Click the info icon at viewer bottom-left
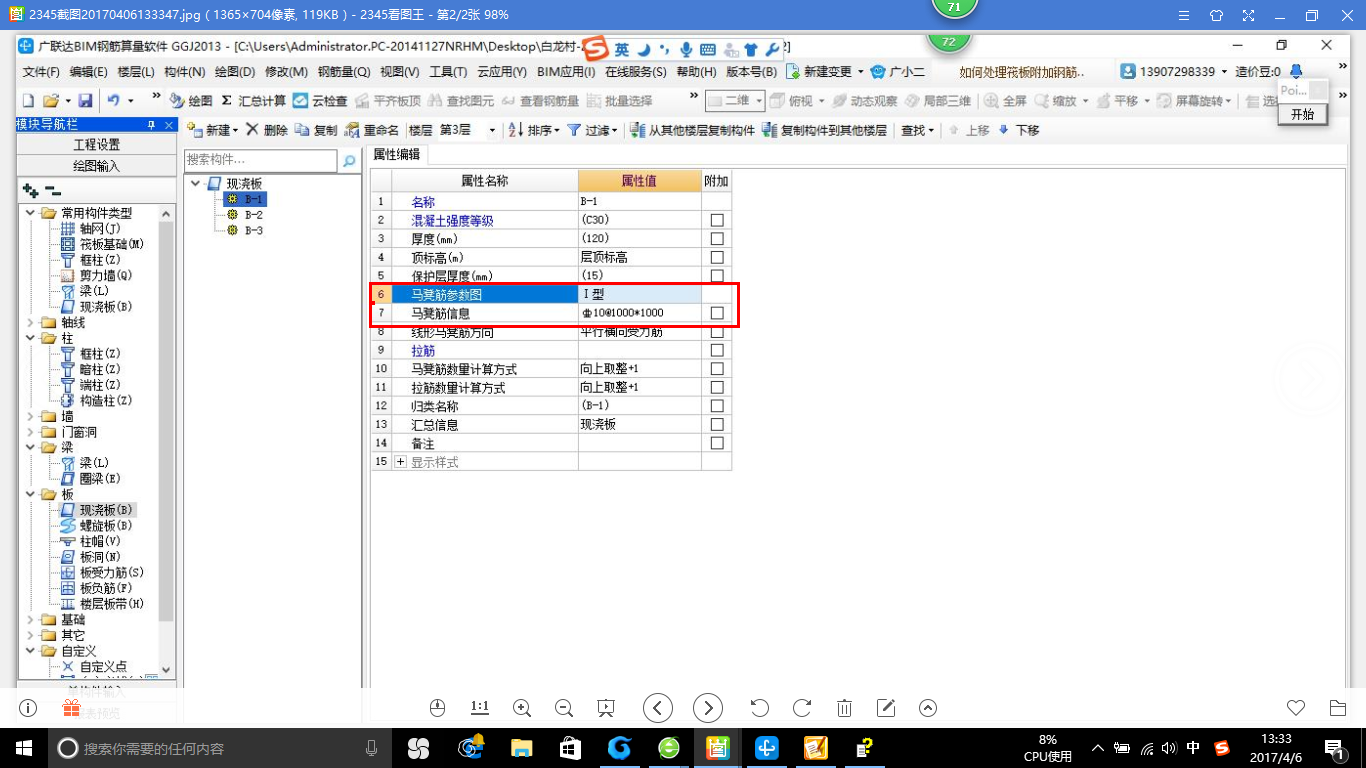The image size is (1366, 768). tap(28, 708)
